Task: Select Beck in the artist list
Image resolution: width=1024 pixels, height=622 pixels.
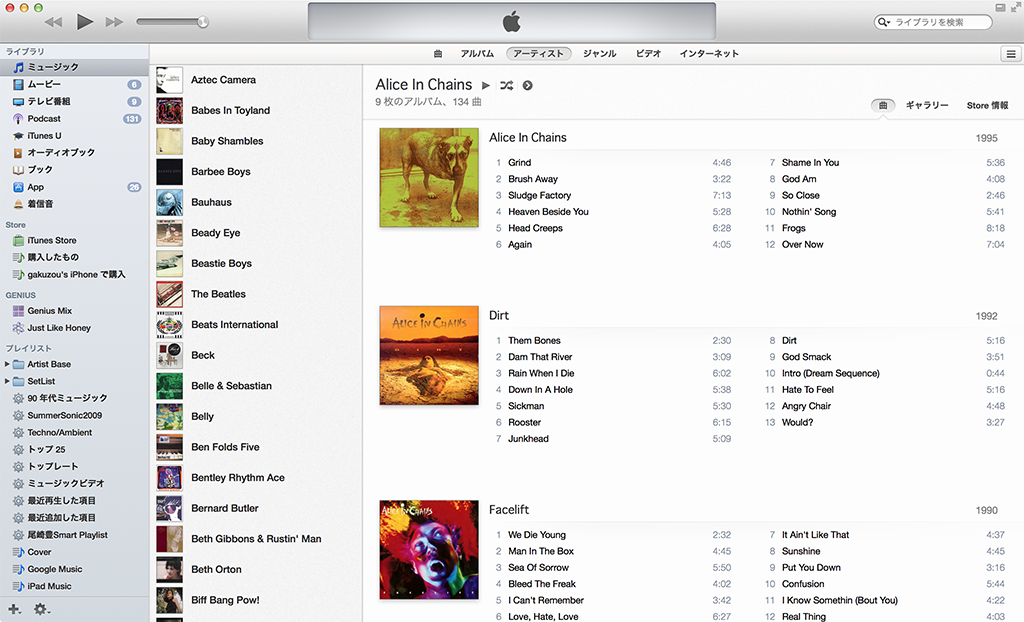Action: coord(256,355)
